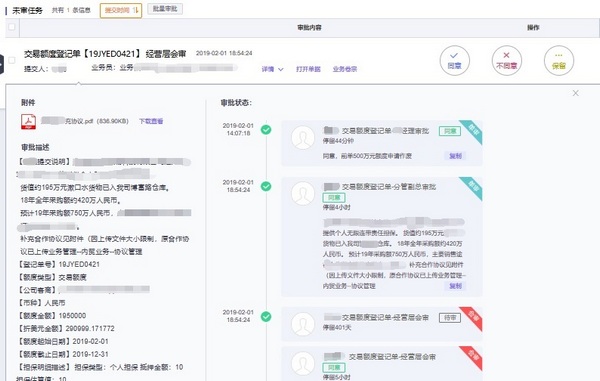The height and width of the screenshot is (381, 600).
Task: Click 批量审批 button
Action: pyautogui.click(x=165, y=9)
